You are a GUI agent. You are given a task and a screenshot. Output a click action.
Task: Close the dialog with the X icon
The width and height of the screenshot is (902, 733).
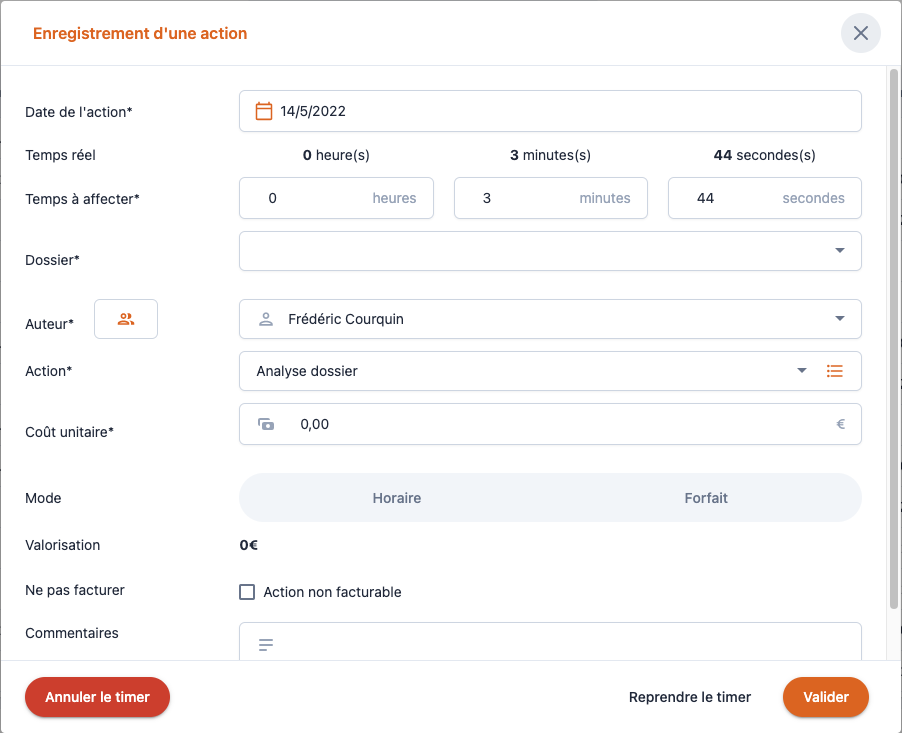click(860, 33)
